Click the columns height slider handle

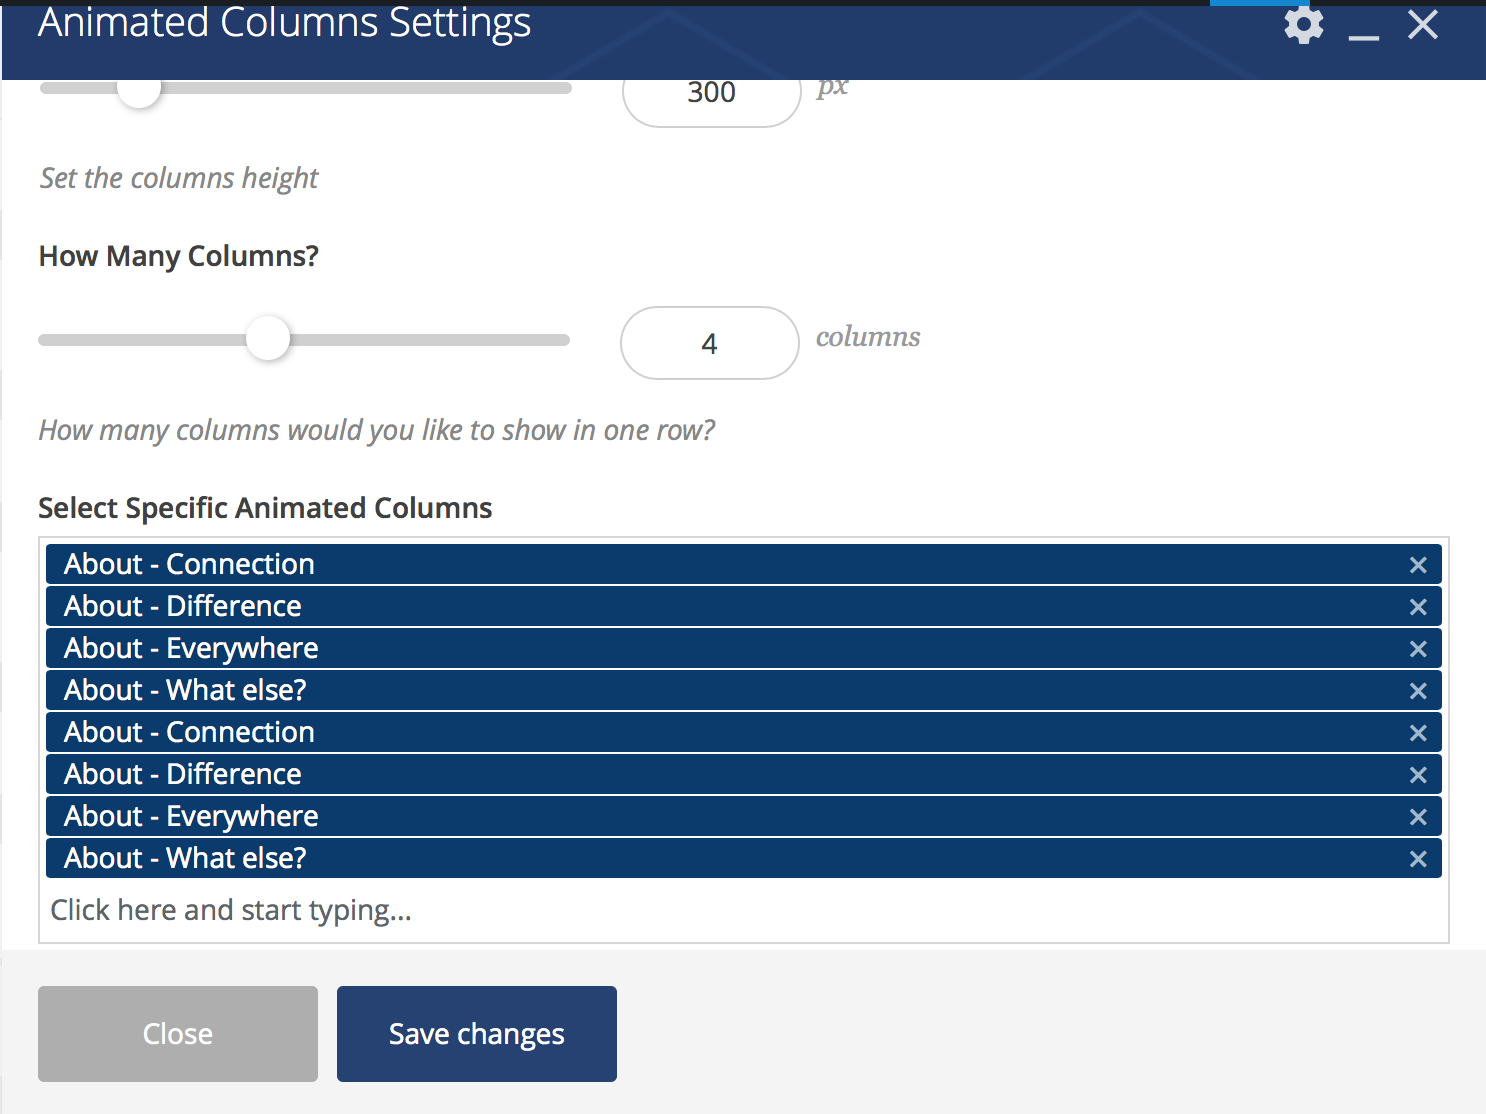click(x=139, y=90)
